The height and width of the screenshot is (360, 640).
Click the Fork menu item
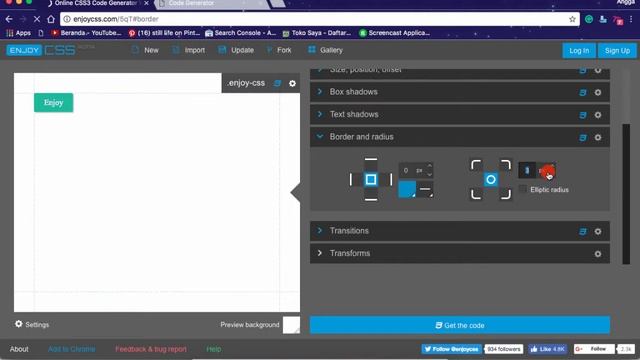point(279,50)
